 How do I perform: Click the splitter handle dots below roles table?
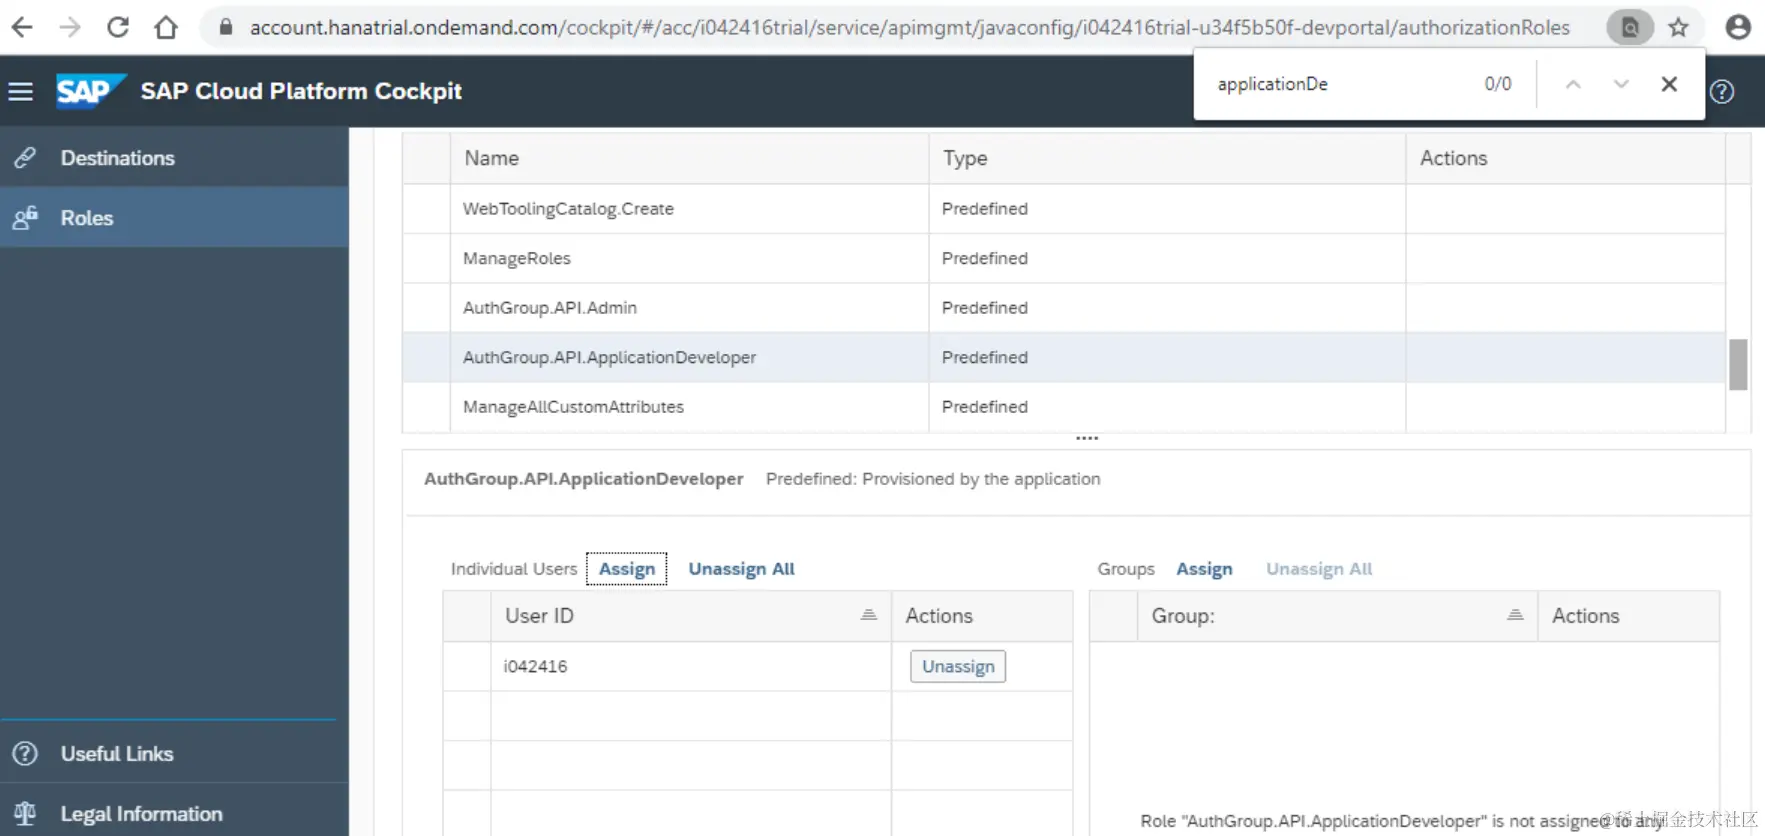1087,438
